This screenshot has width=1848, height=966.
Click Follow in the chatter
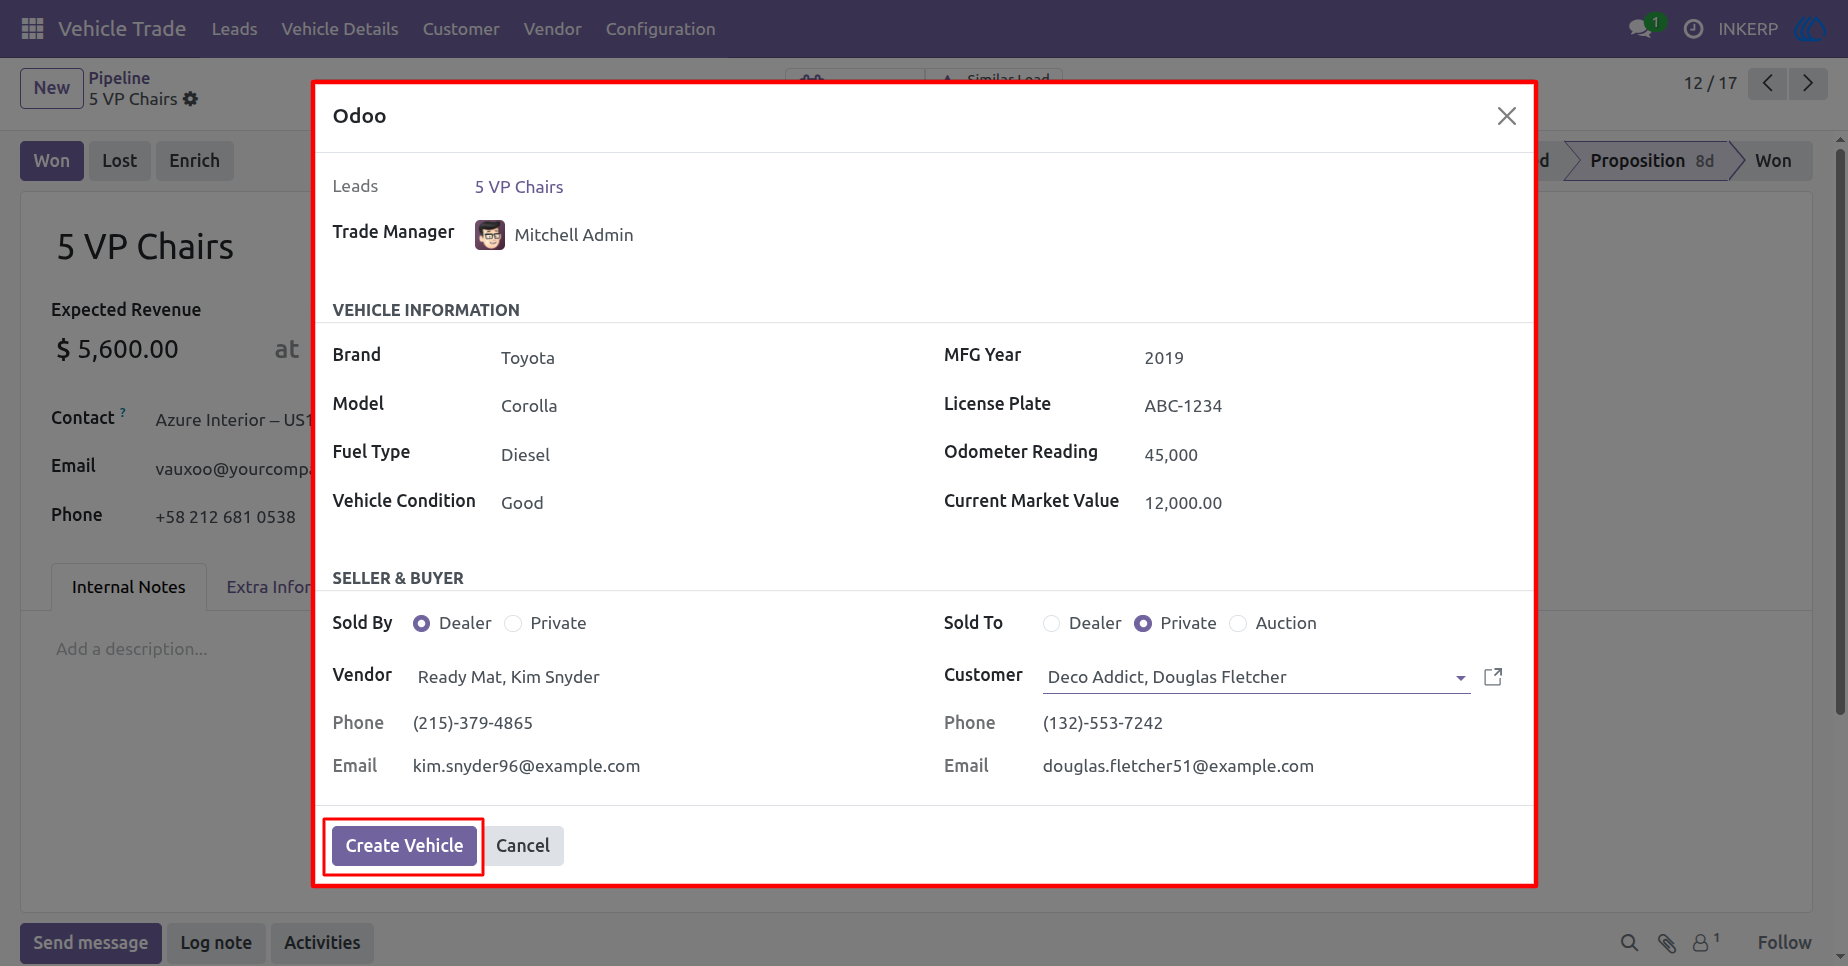(x=1784, y=943)
